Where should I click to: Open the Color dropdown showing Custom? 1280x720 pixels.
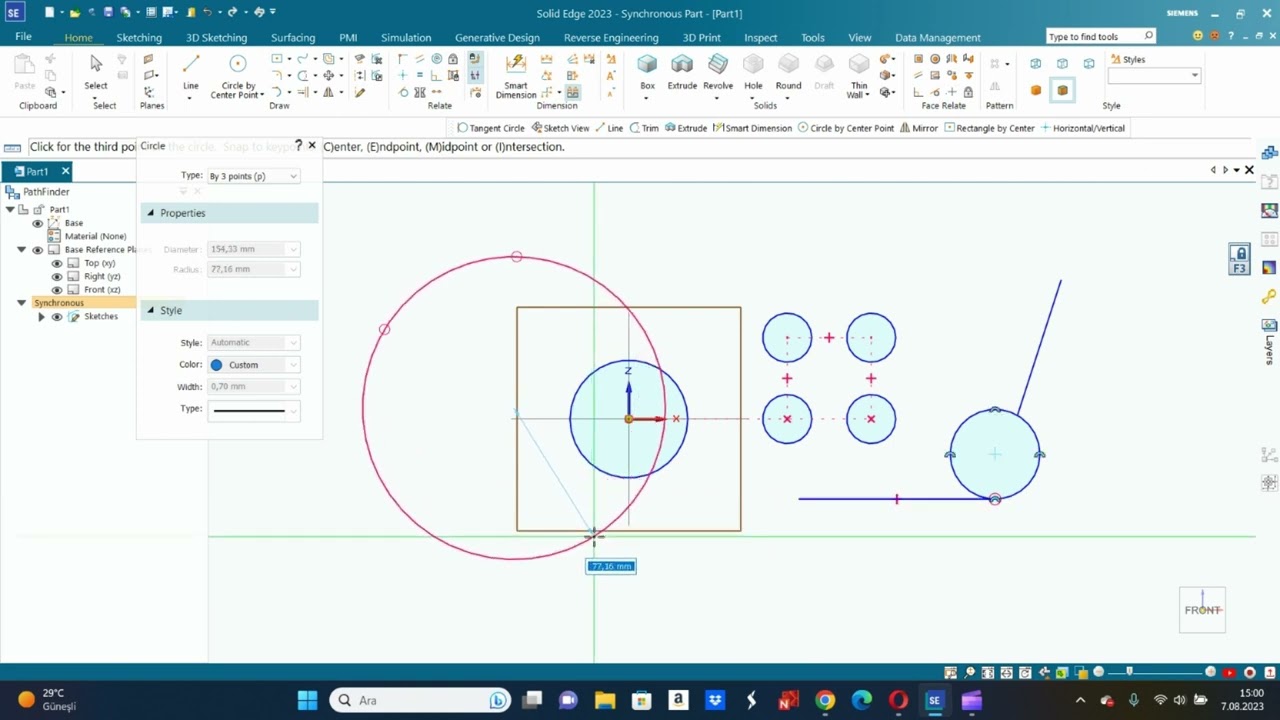coord(253,365)
